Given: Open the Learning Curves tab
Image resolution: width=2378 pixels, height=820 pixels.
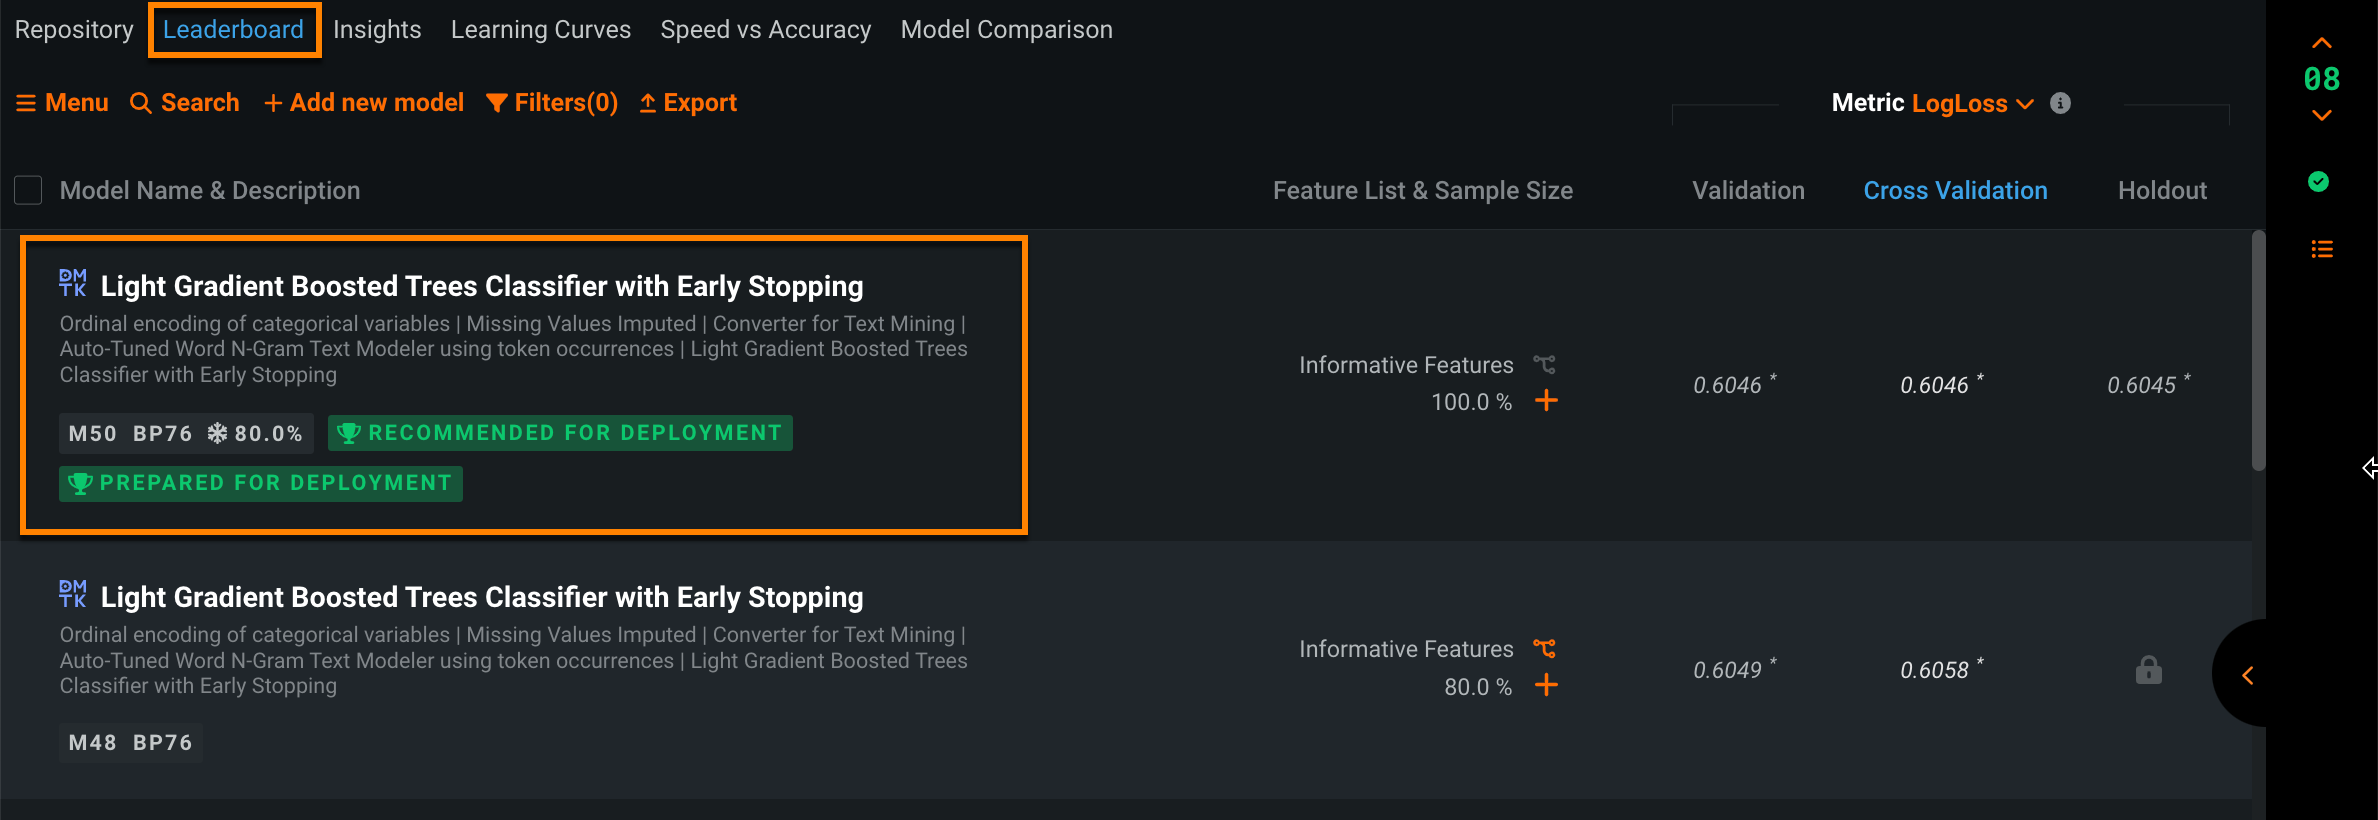Looking at the screenshot, I should (x=540, y=30).
